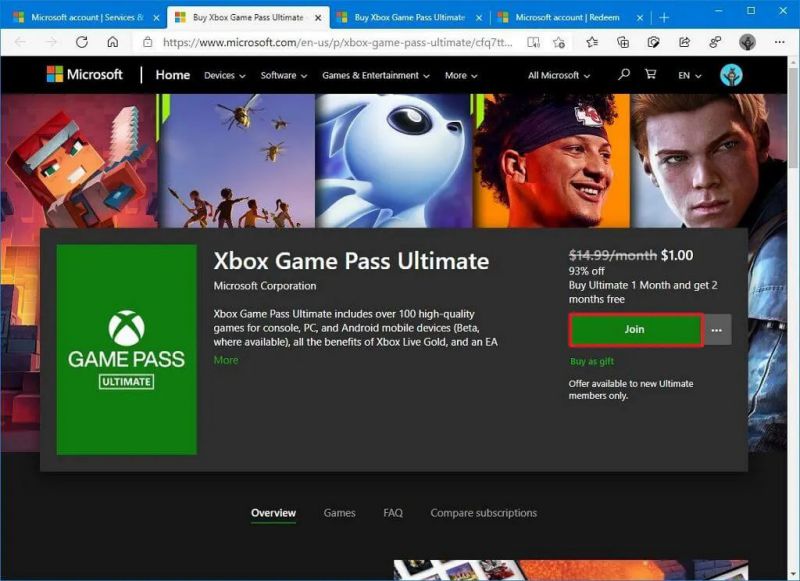Open the Collections icon
Screen dimensions: 800x581
pyautogui.click(x=623, y=42)
